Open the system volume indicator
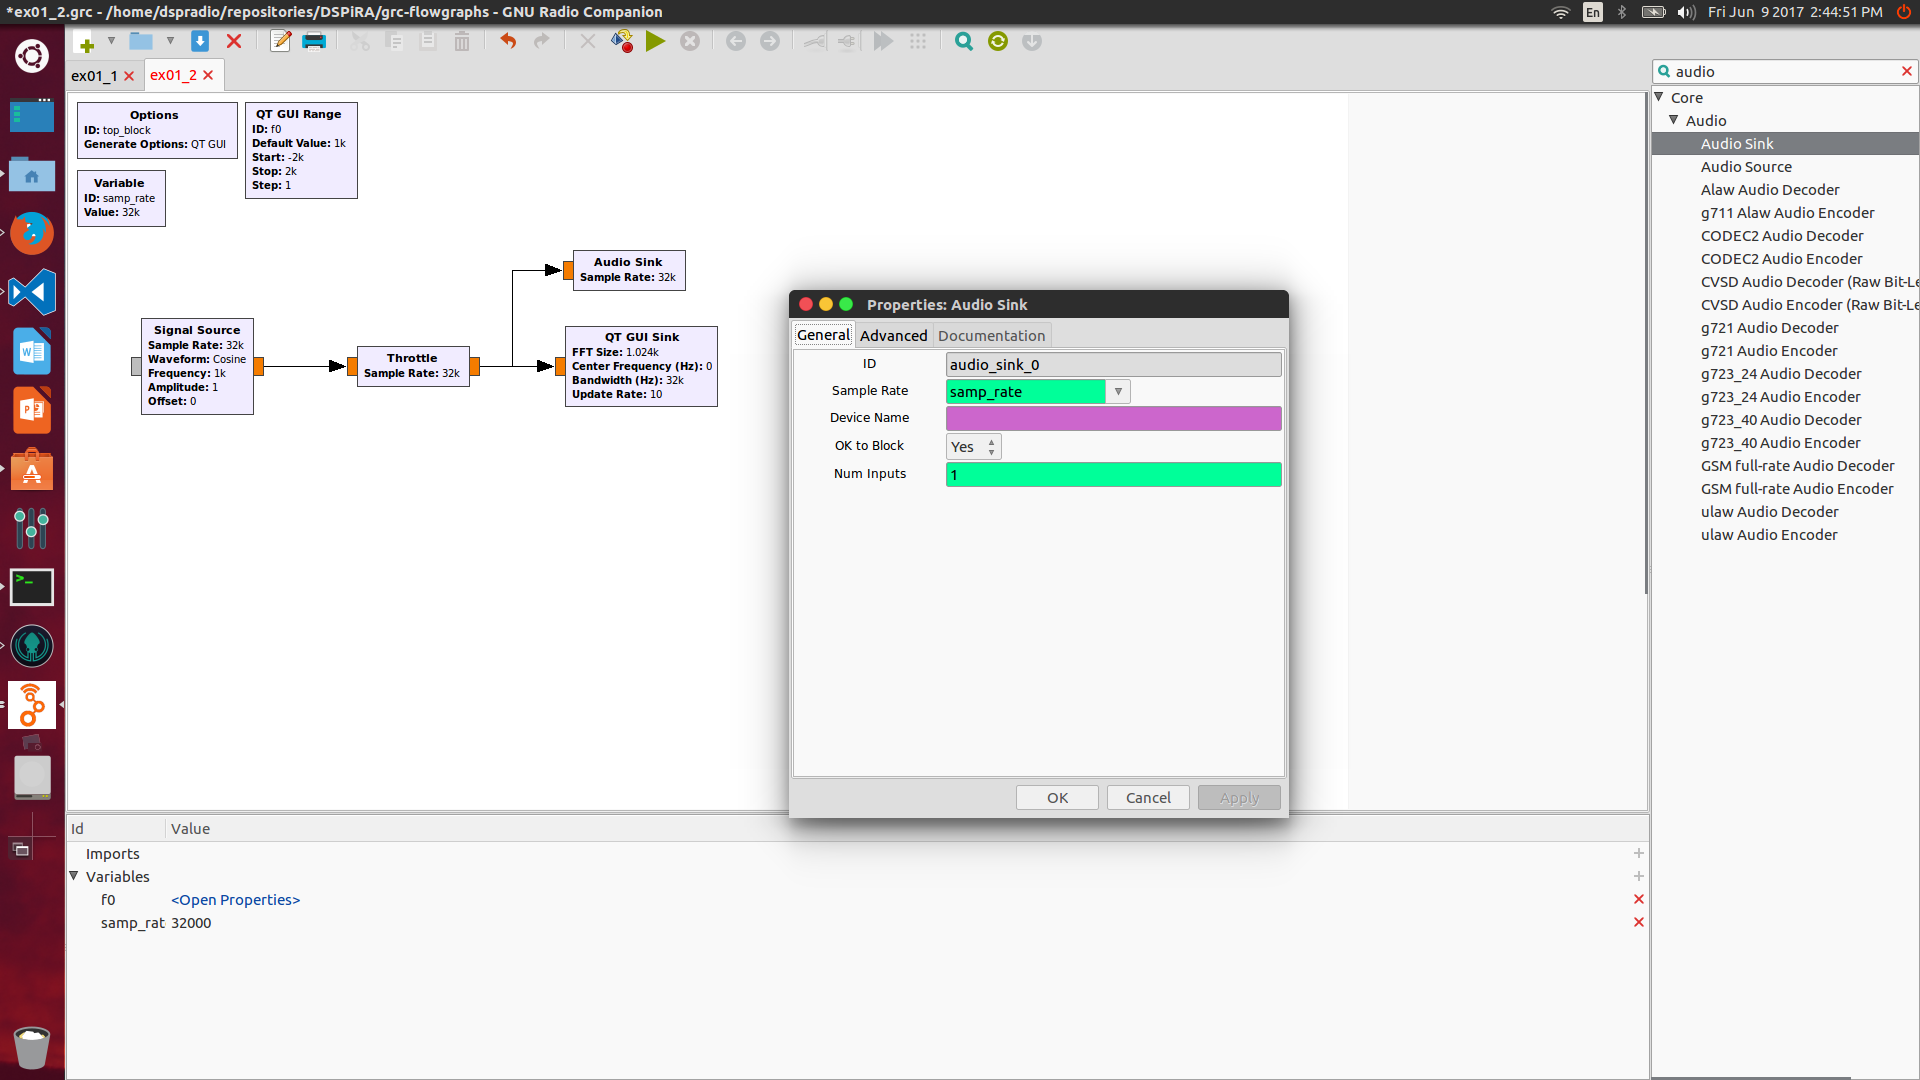1920x1080 pixels. [x=1687, y=12]
